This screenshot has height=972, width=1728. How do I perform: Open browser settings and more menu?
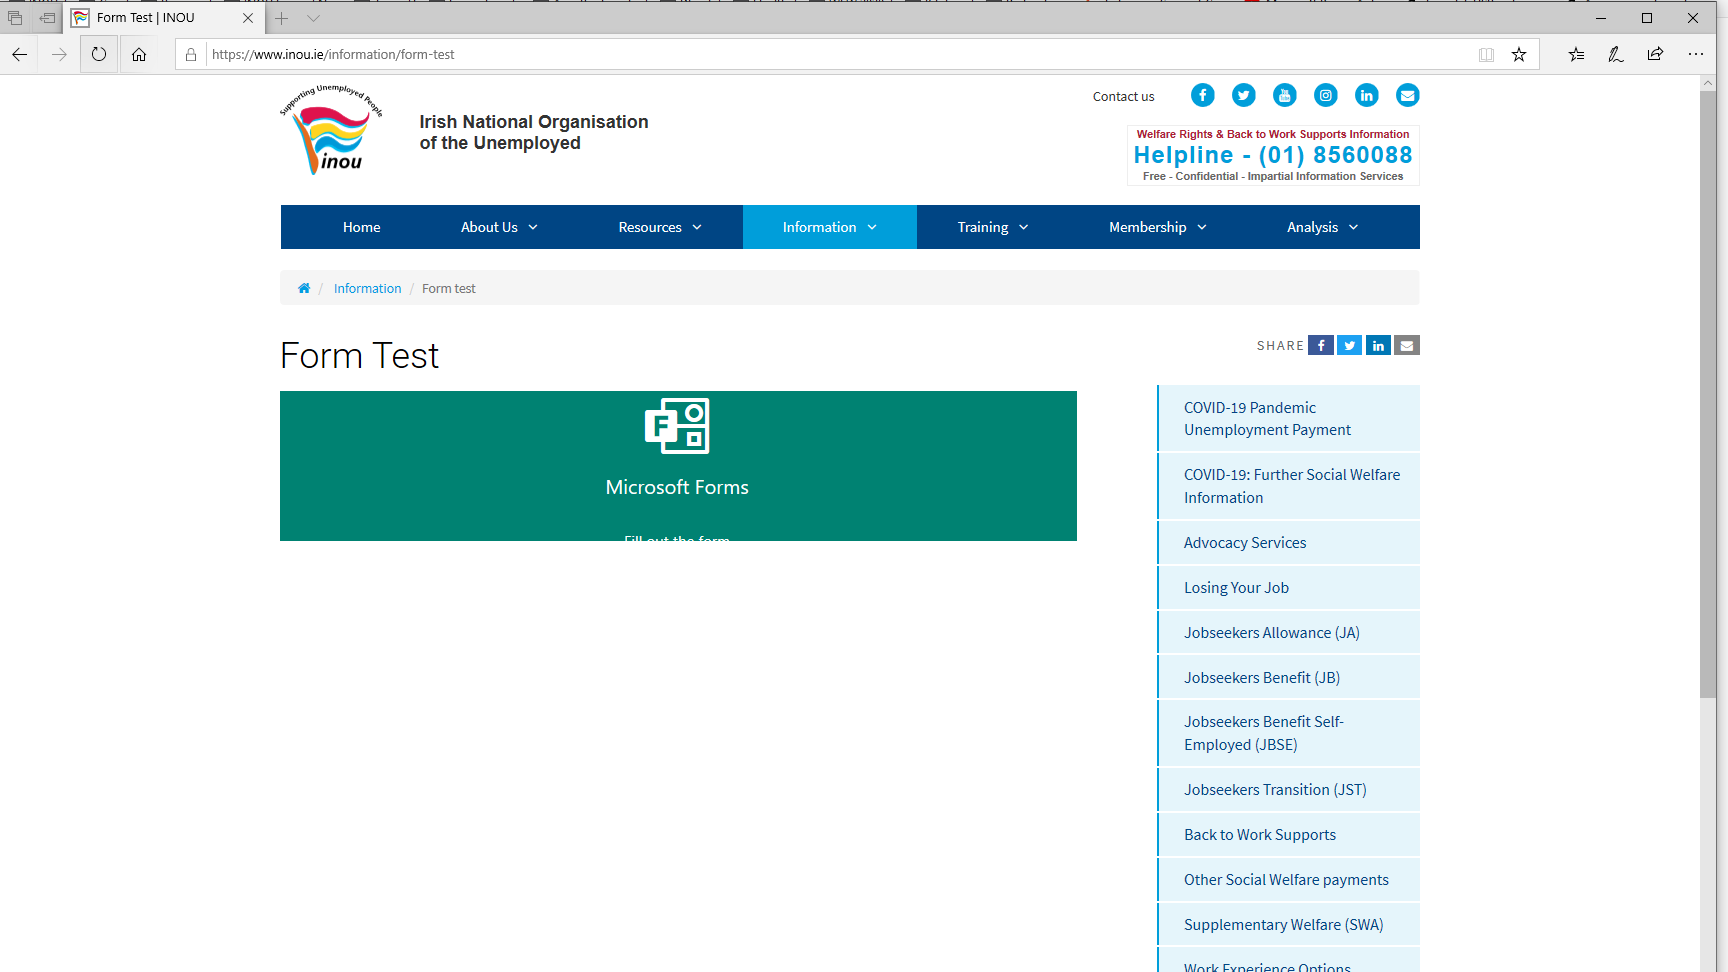tap(1695, 54)
